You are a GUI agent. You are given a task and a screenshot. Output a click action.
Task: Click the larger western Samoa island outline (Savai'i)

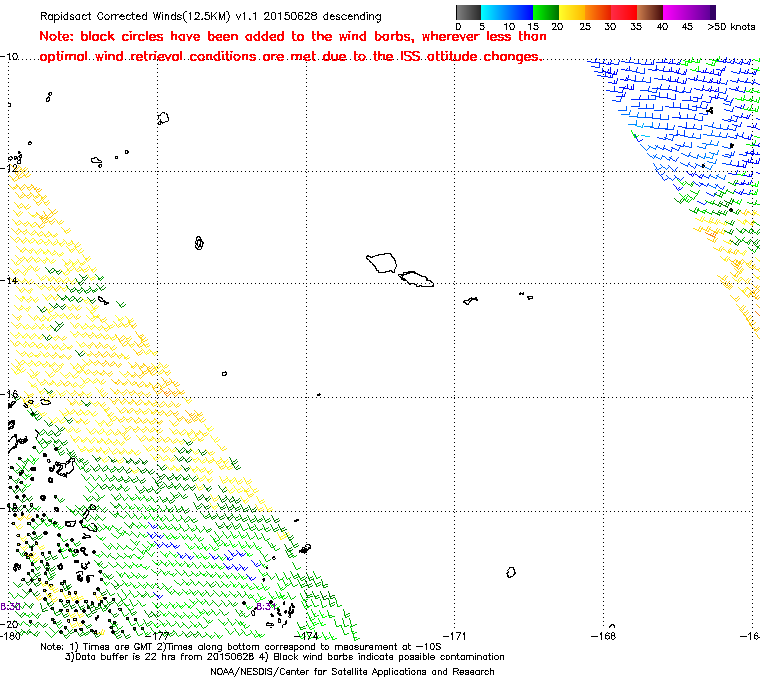[x=381, y=262]
